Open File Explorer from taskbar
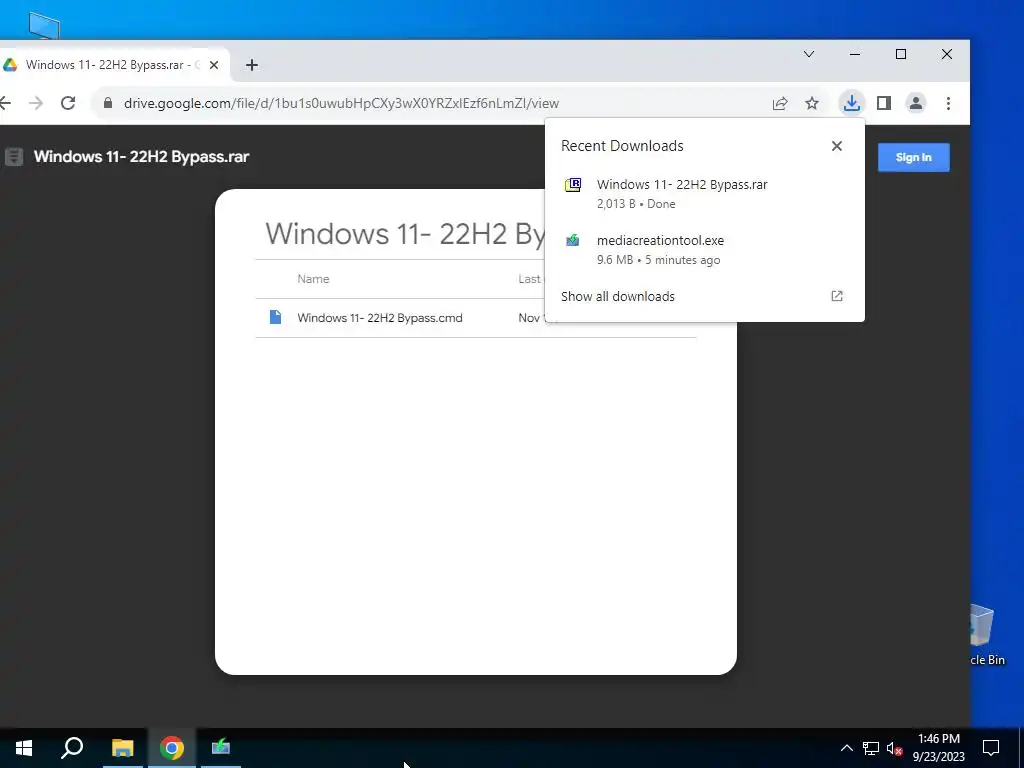Viewport: 1024px width, 768px height. (122, 748)
